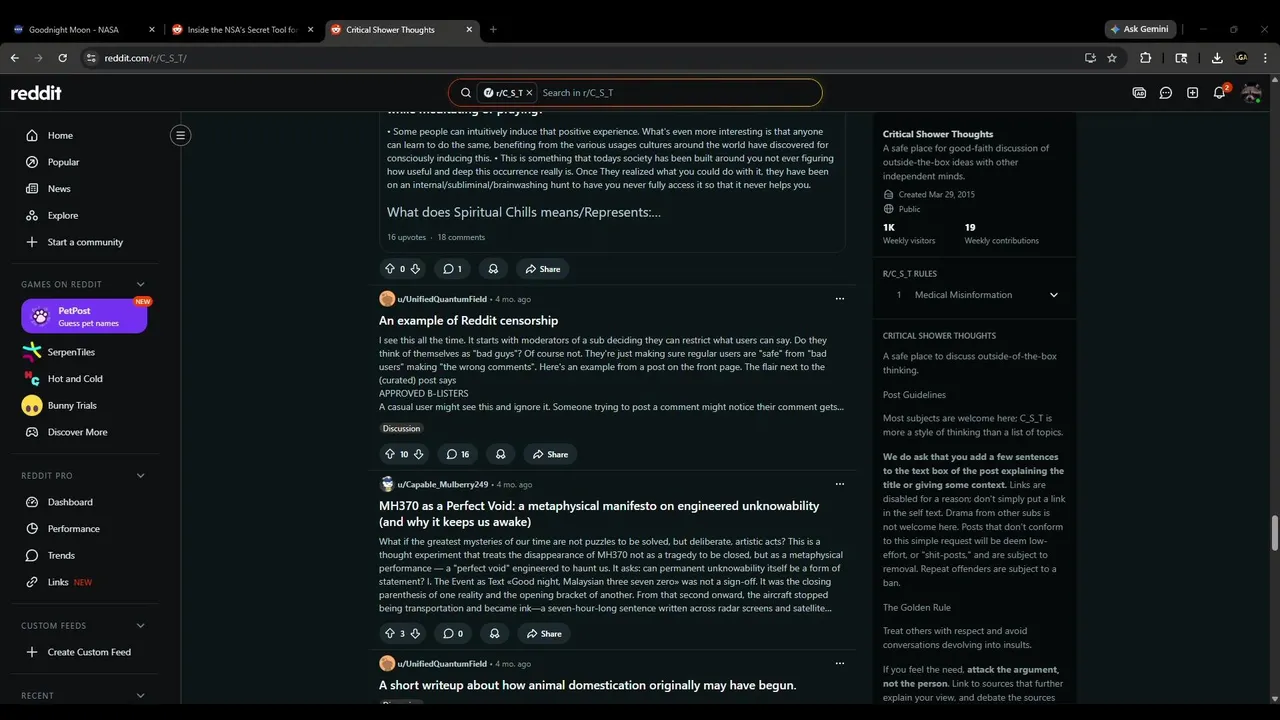Open overflow menu for Reddit censorship post
The width and height of the screenshot is (1280, 720).
pyautogui.click(x=840, y=299)
